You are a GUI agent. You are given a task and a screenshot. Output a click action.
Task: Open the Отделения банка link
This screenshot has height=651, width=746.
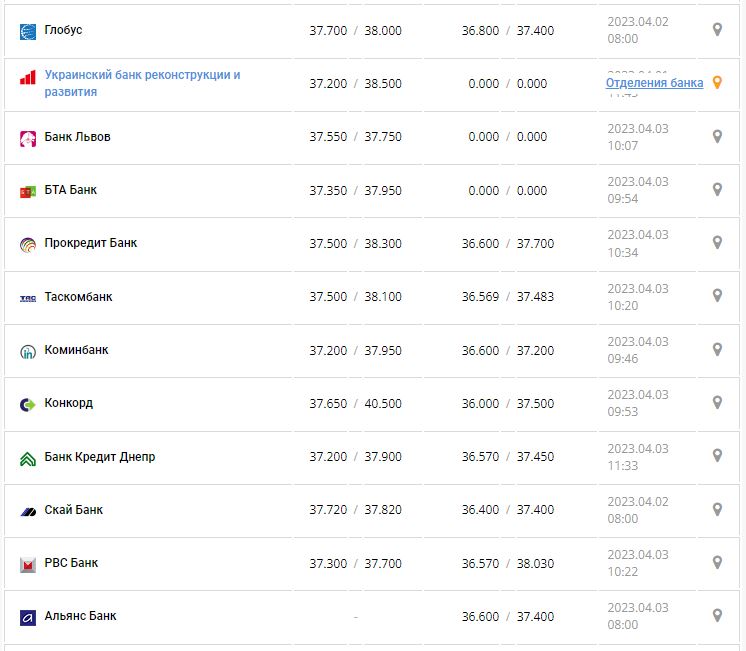click(654, 83)
